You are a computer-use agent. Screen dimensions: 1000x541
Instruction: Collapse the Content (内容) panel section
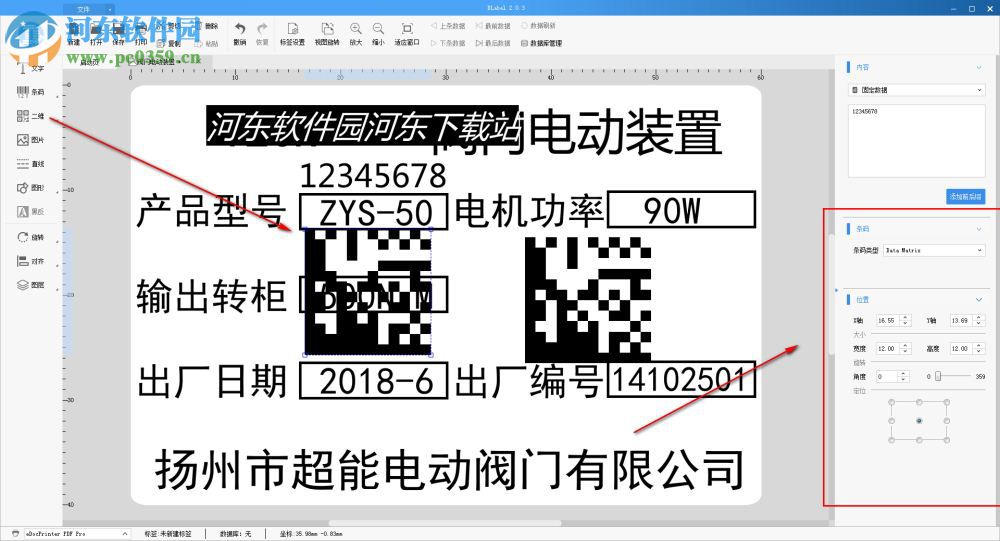979,67
